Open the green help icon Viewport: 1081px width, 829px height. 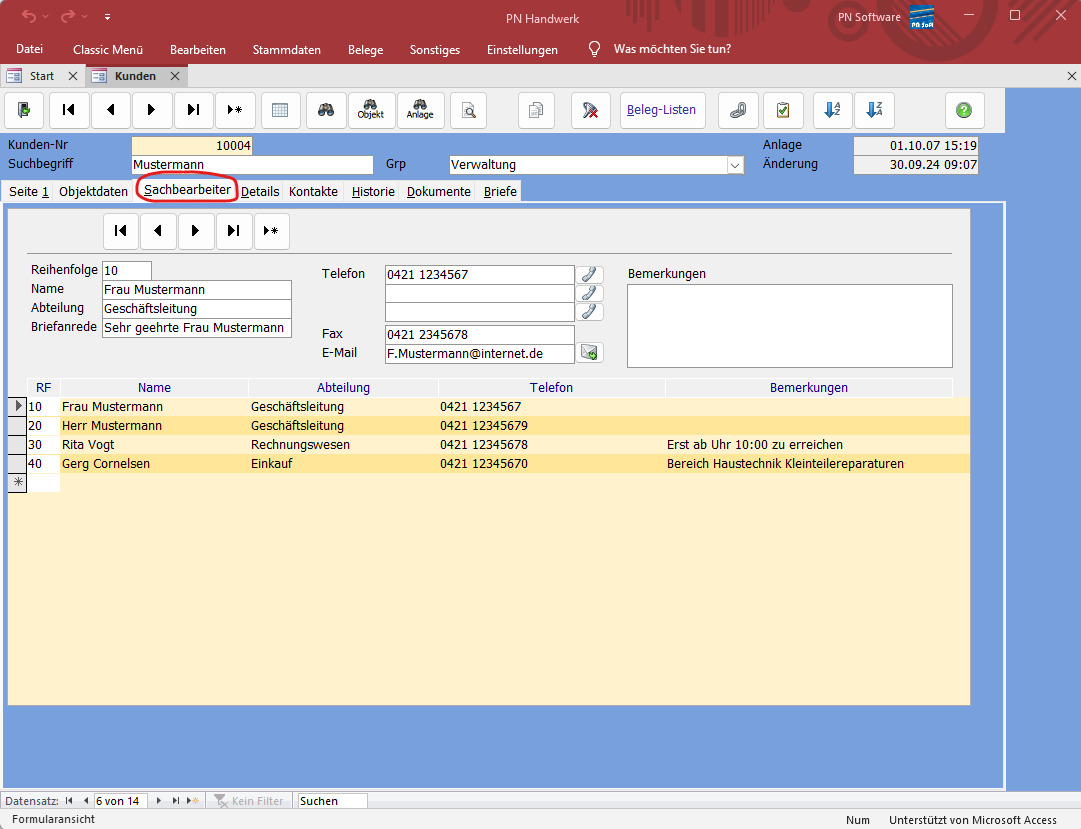point(964,110)
